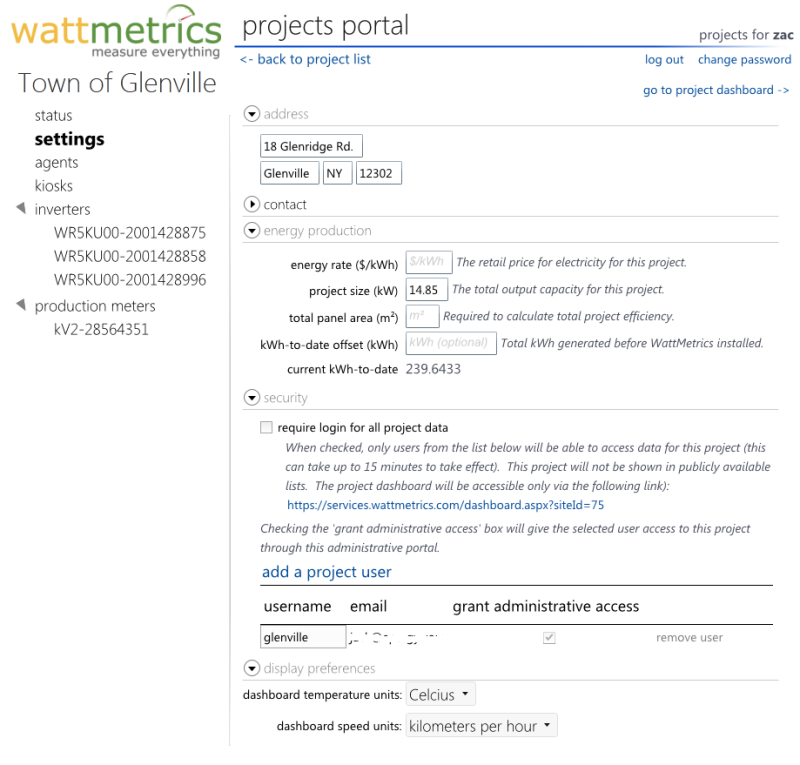This screenshot has height=765, width=800.
Task: Expand the contact section arrow icon
Action: (x=252, y=204)
